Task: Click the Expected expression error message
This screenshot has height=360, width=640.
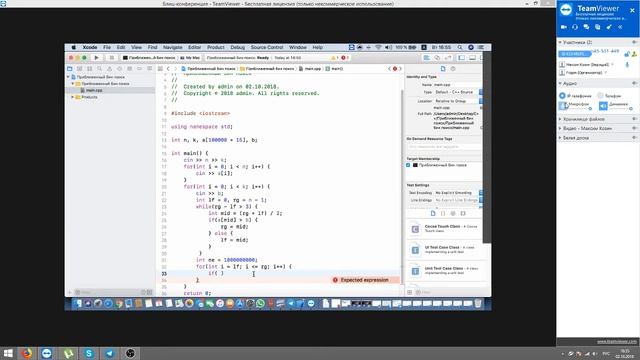Action: coord(364,280)
